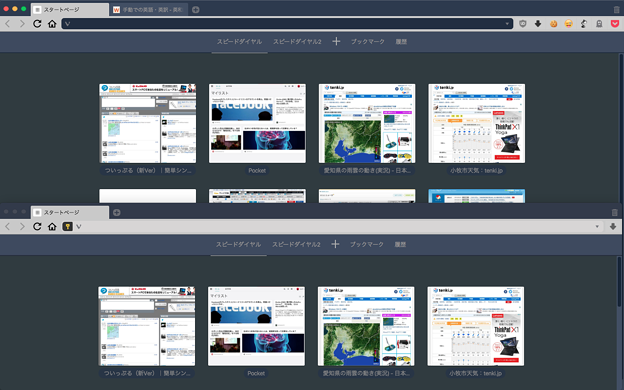
Task: Click the cookie extension icon
Action: [553, 24]
